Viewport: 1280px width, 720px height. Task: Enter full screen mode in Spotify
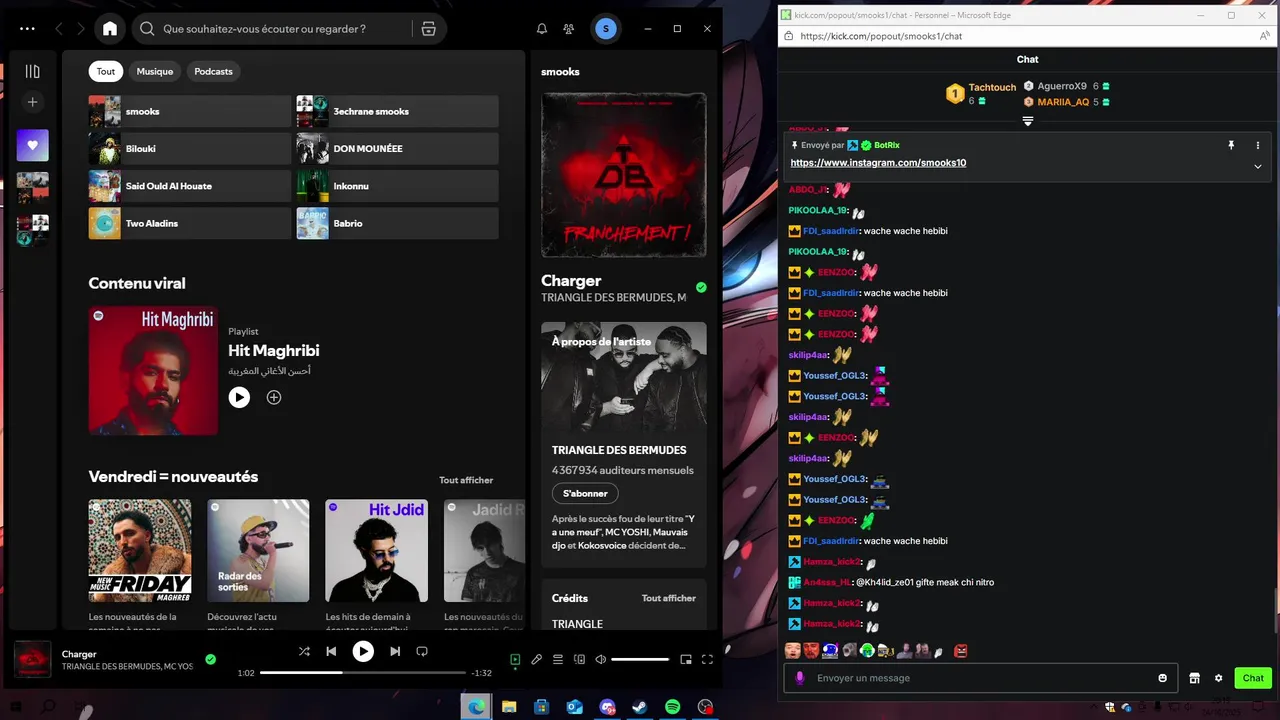pos(707,659)
